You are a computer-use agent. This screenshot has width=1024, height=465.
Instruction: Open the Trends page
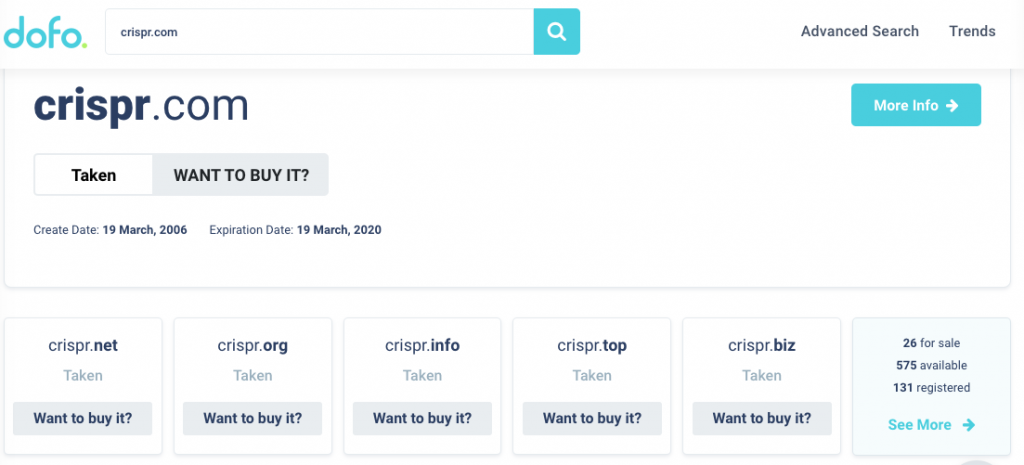(972, 31)
